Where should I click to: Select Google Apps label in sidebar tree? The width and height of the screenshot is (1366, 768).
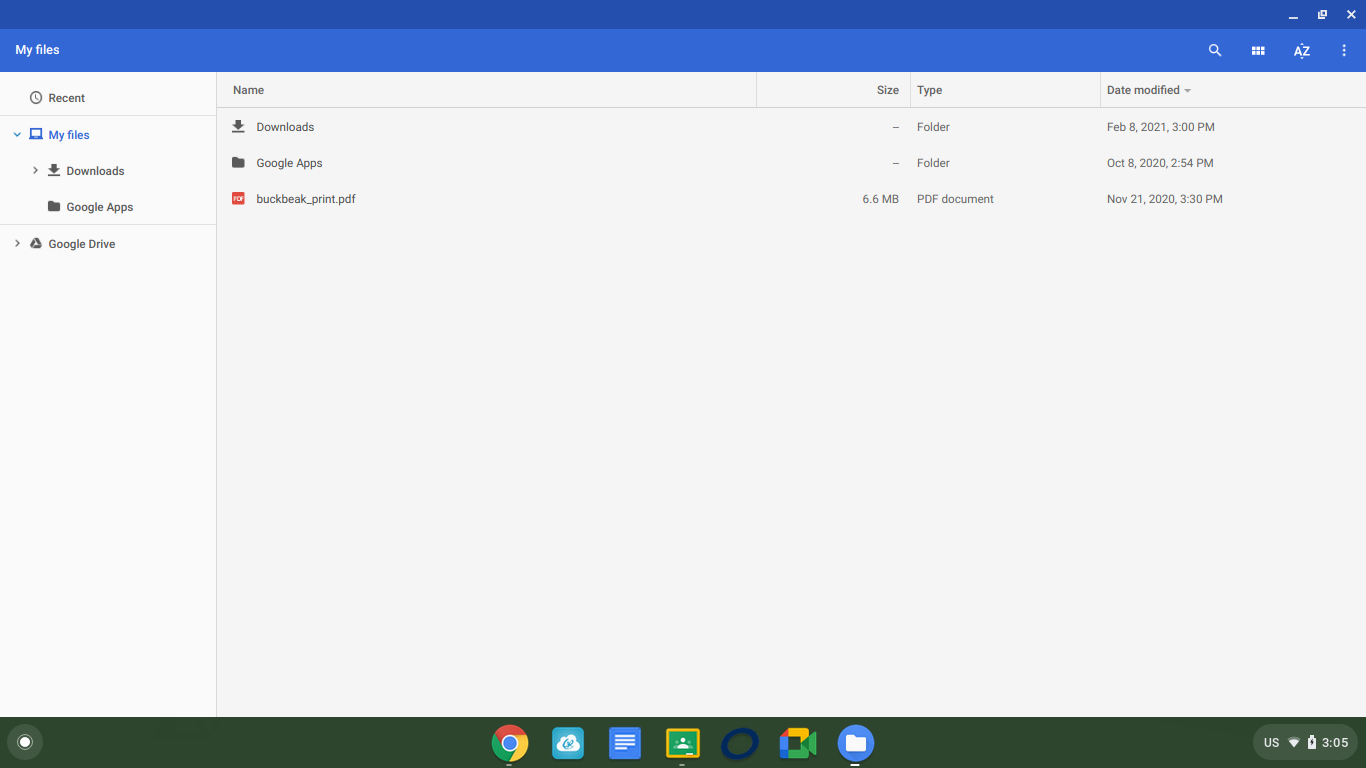(100, 207)
